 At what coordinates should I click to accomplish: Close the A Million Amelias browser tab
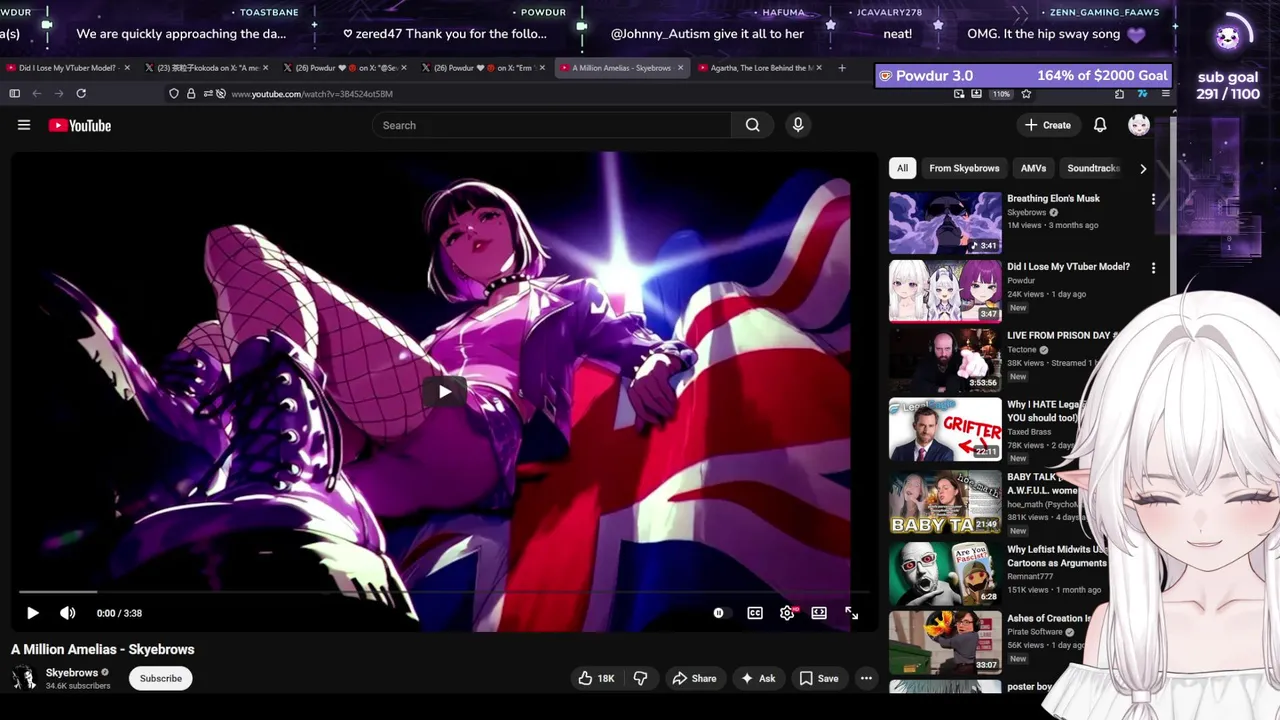681,68
